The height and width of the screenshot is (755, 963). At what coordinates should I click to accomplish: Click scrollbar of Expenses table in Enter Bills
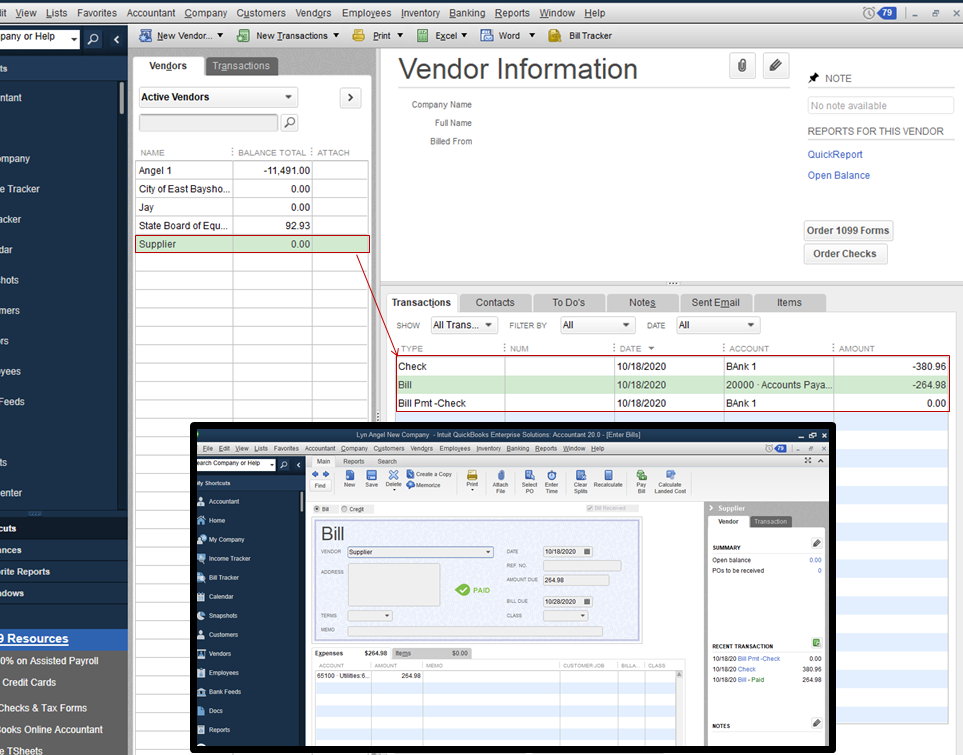coord(679,706)
